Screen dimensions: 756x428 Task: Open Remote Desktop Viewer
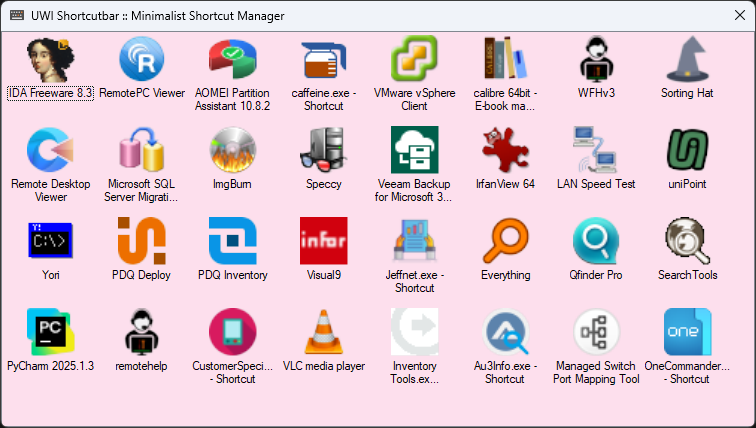pos(51,150)
